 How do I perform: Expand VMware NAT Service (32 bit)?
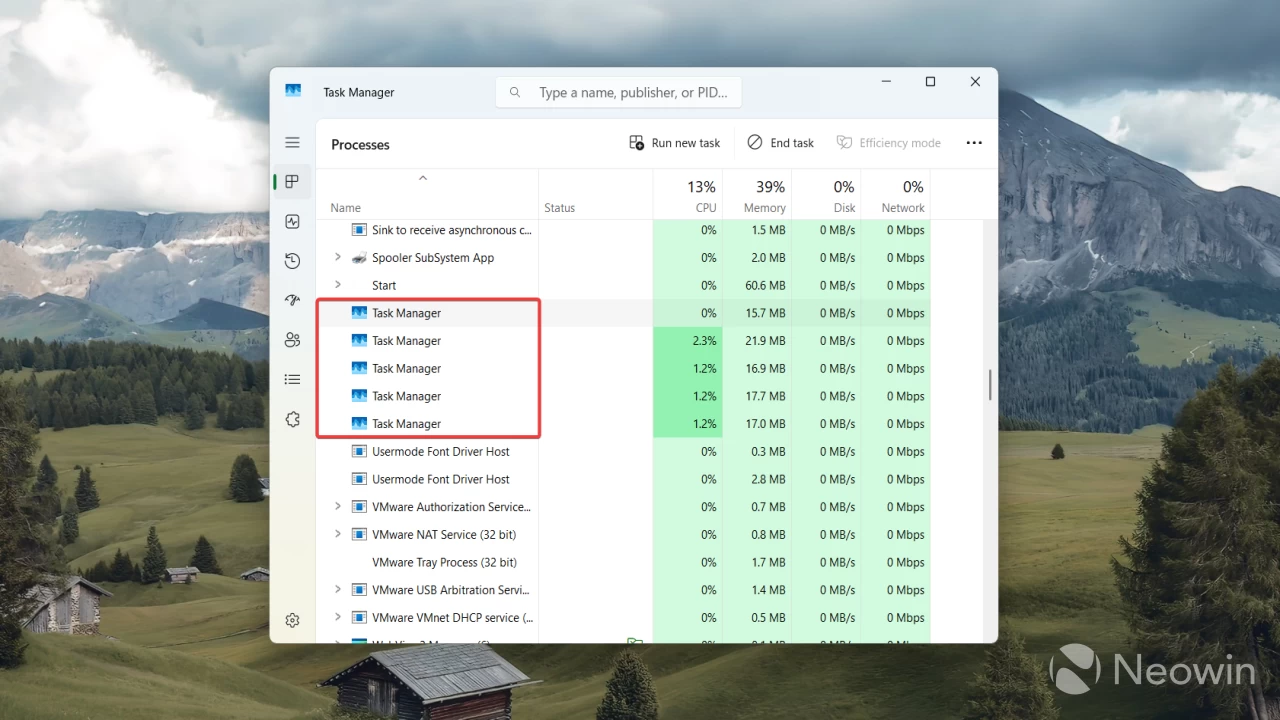[337, 534]
